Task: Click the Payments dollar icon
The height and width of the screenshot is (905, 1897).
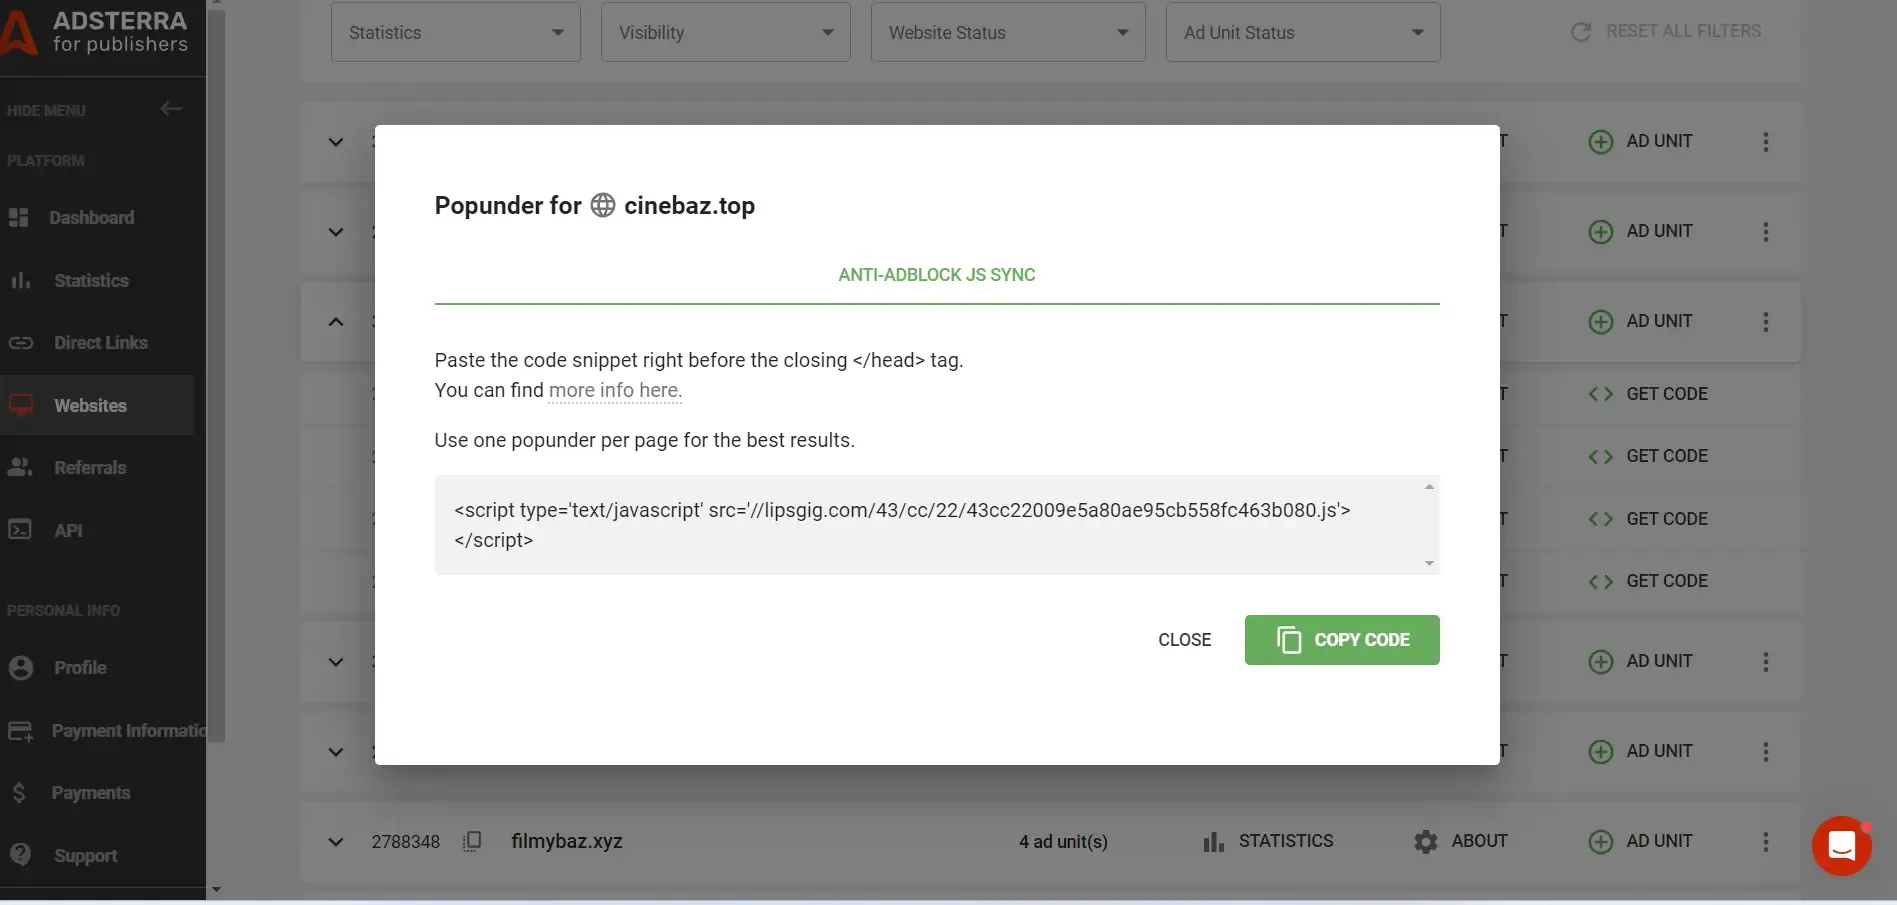Action: point(19,793)
